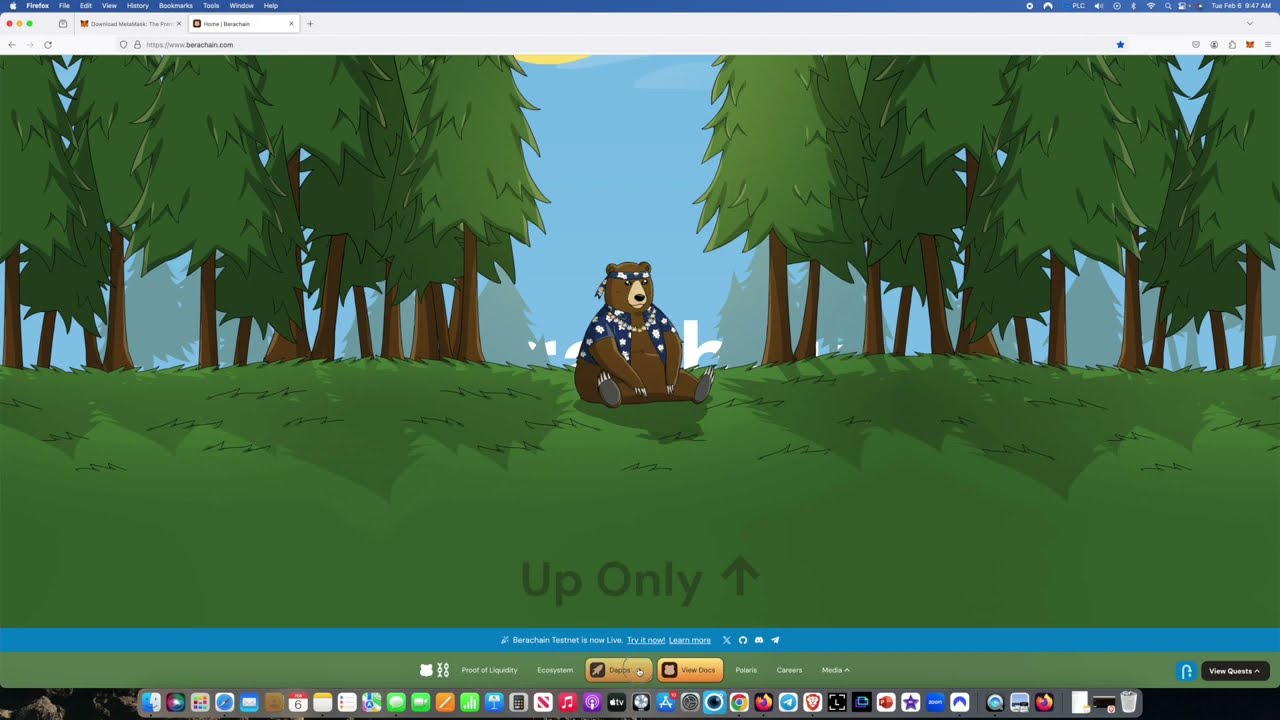Viewport: 1280px width, 720px height.
Task: Open the Polaris link
Action: [x=746, y=670]
